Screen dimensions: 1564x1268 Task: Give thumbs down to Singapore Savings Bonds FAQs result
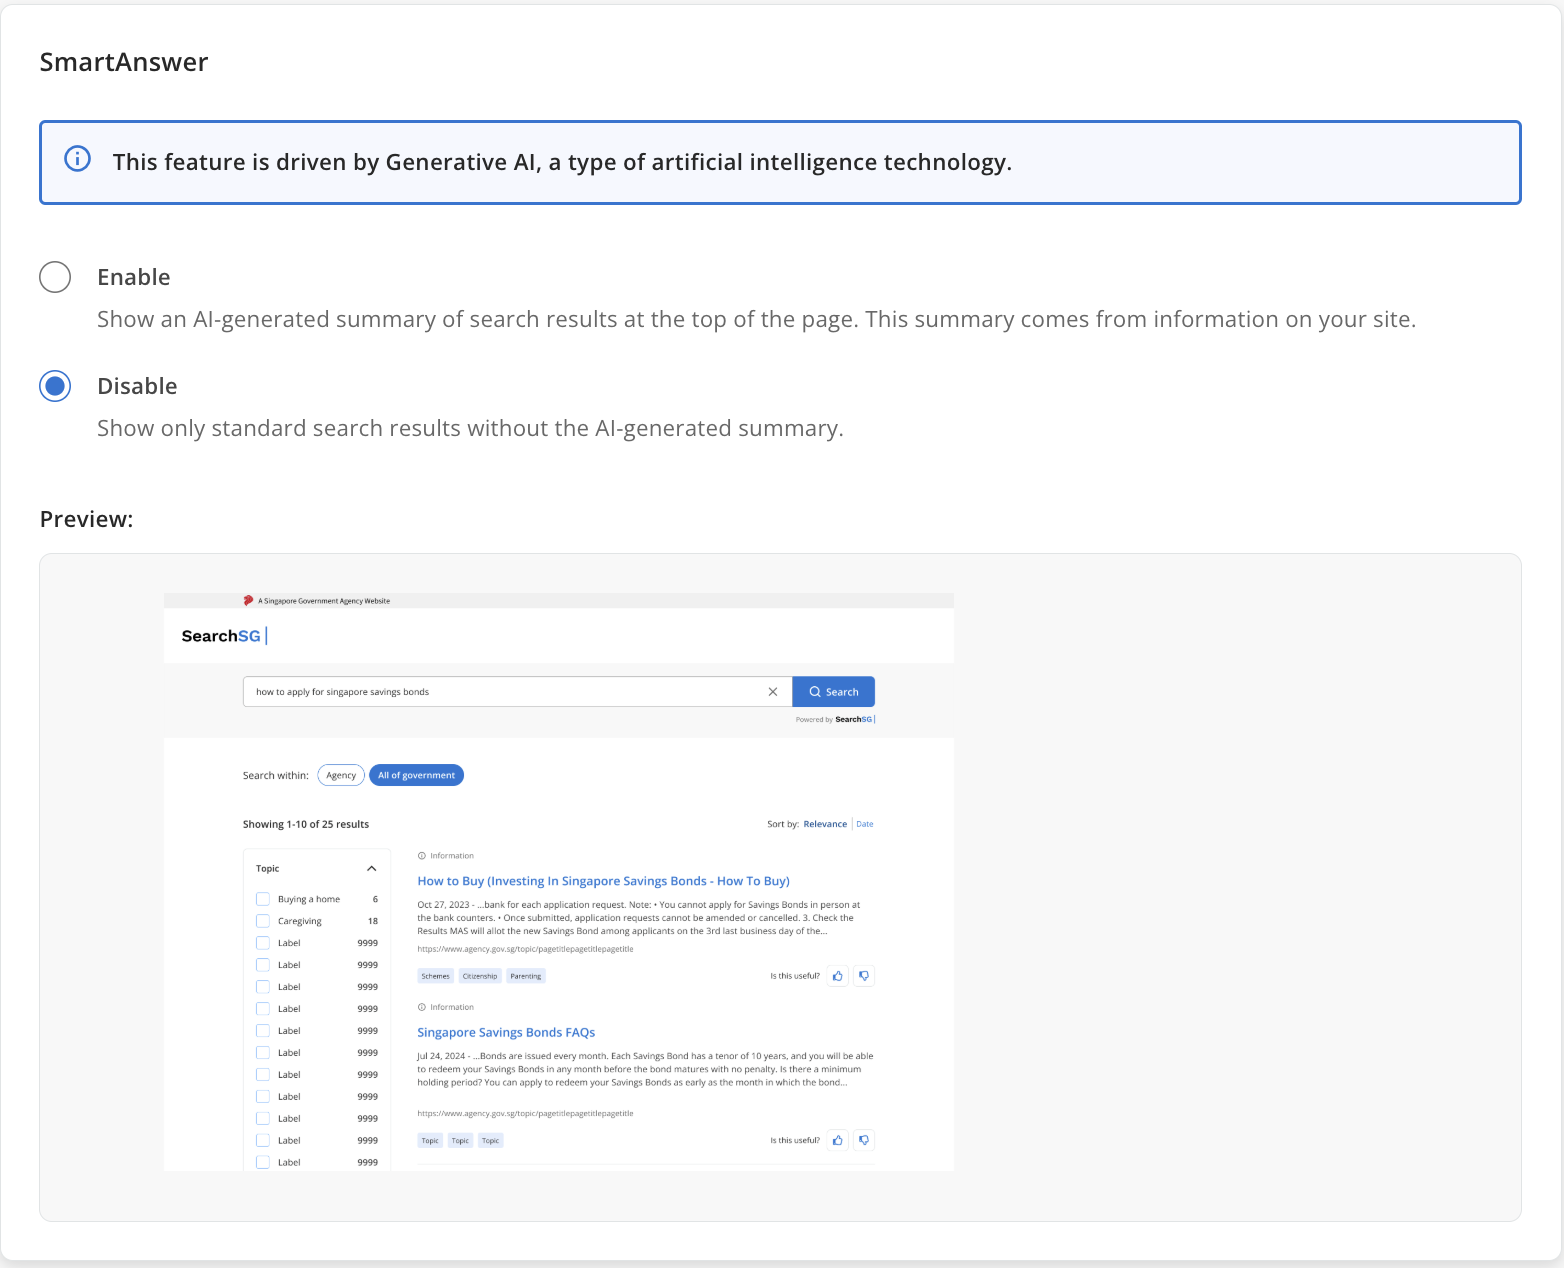pyautogui.click(x=863, y=1140)
